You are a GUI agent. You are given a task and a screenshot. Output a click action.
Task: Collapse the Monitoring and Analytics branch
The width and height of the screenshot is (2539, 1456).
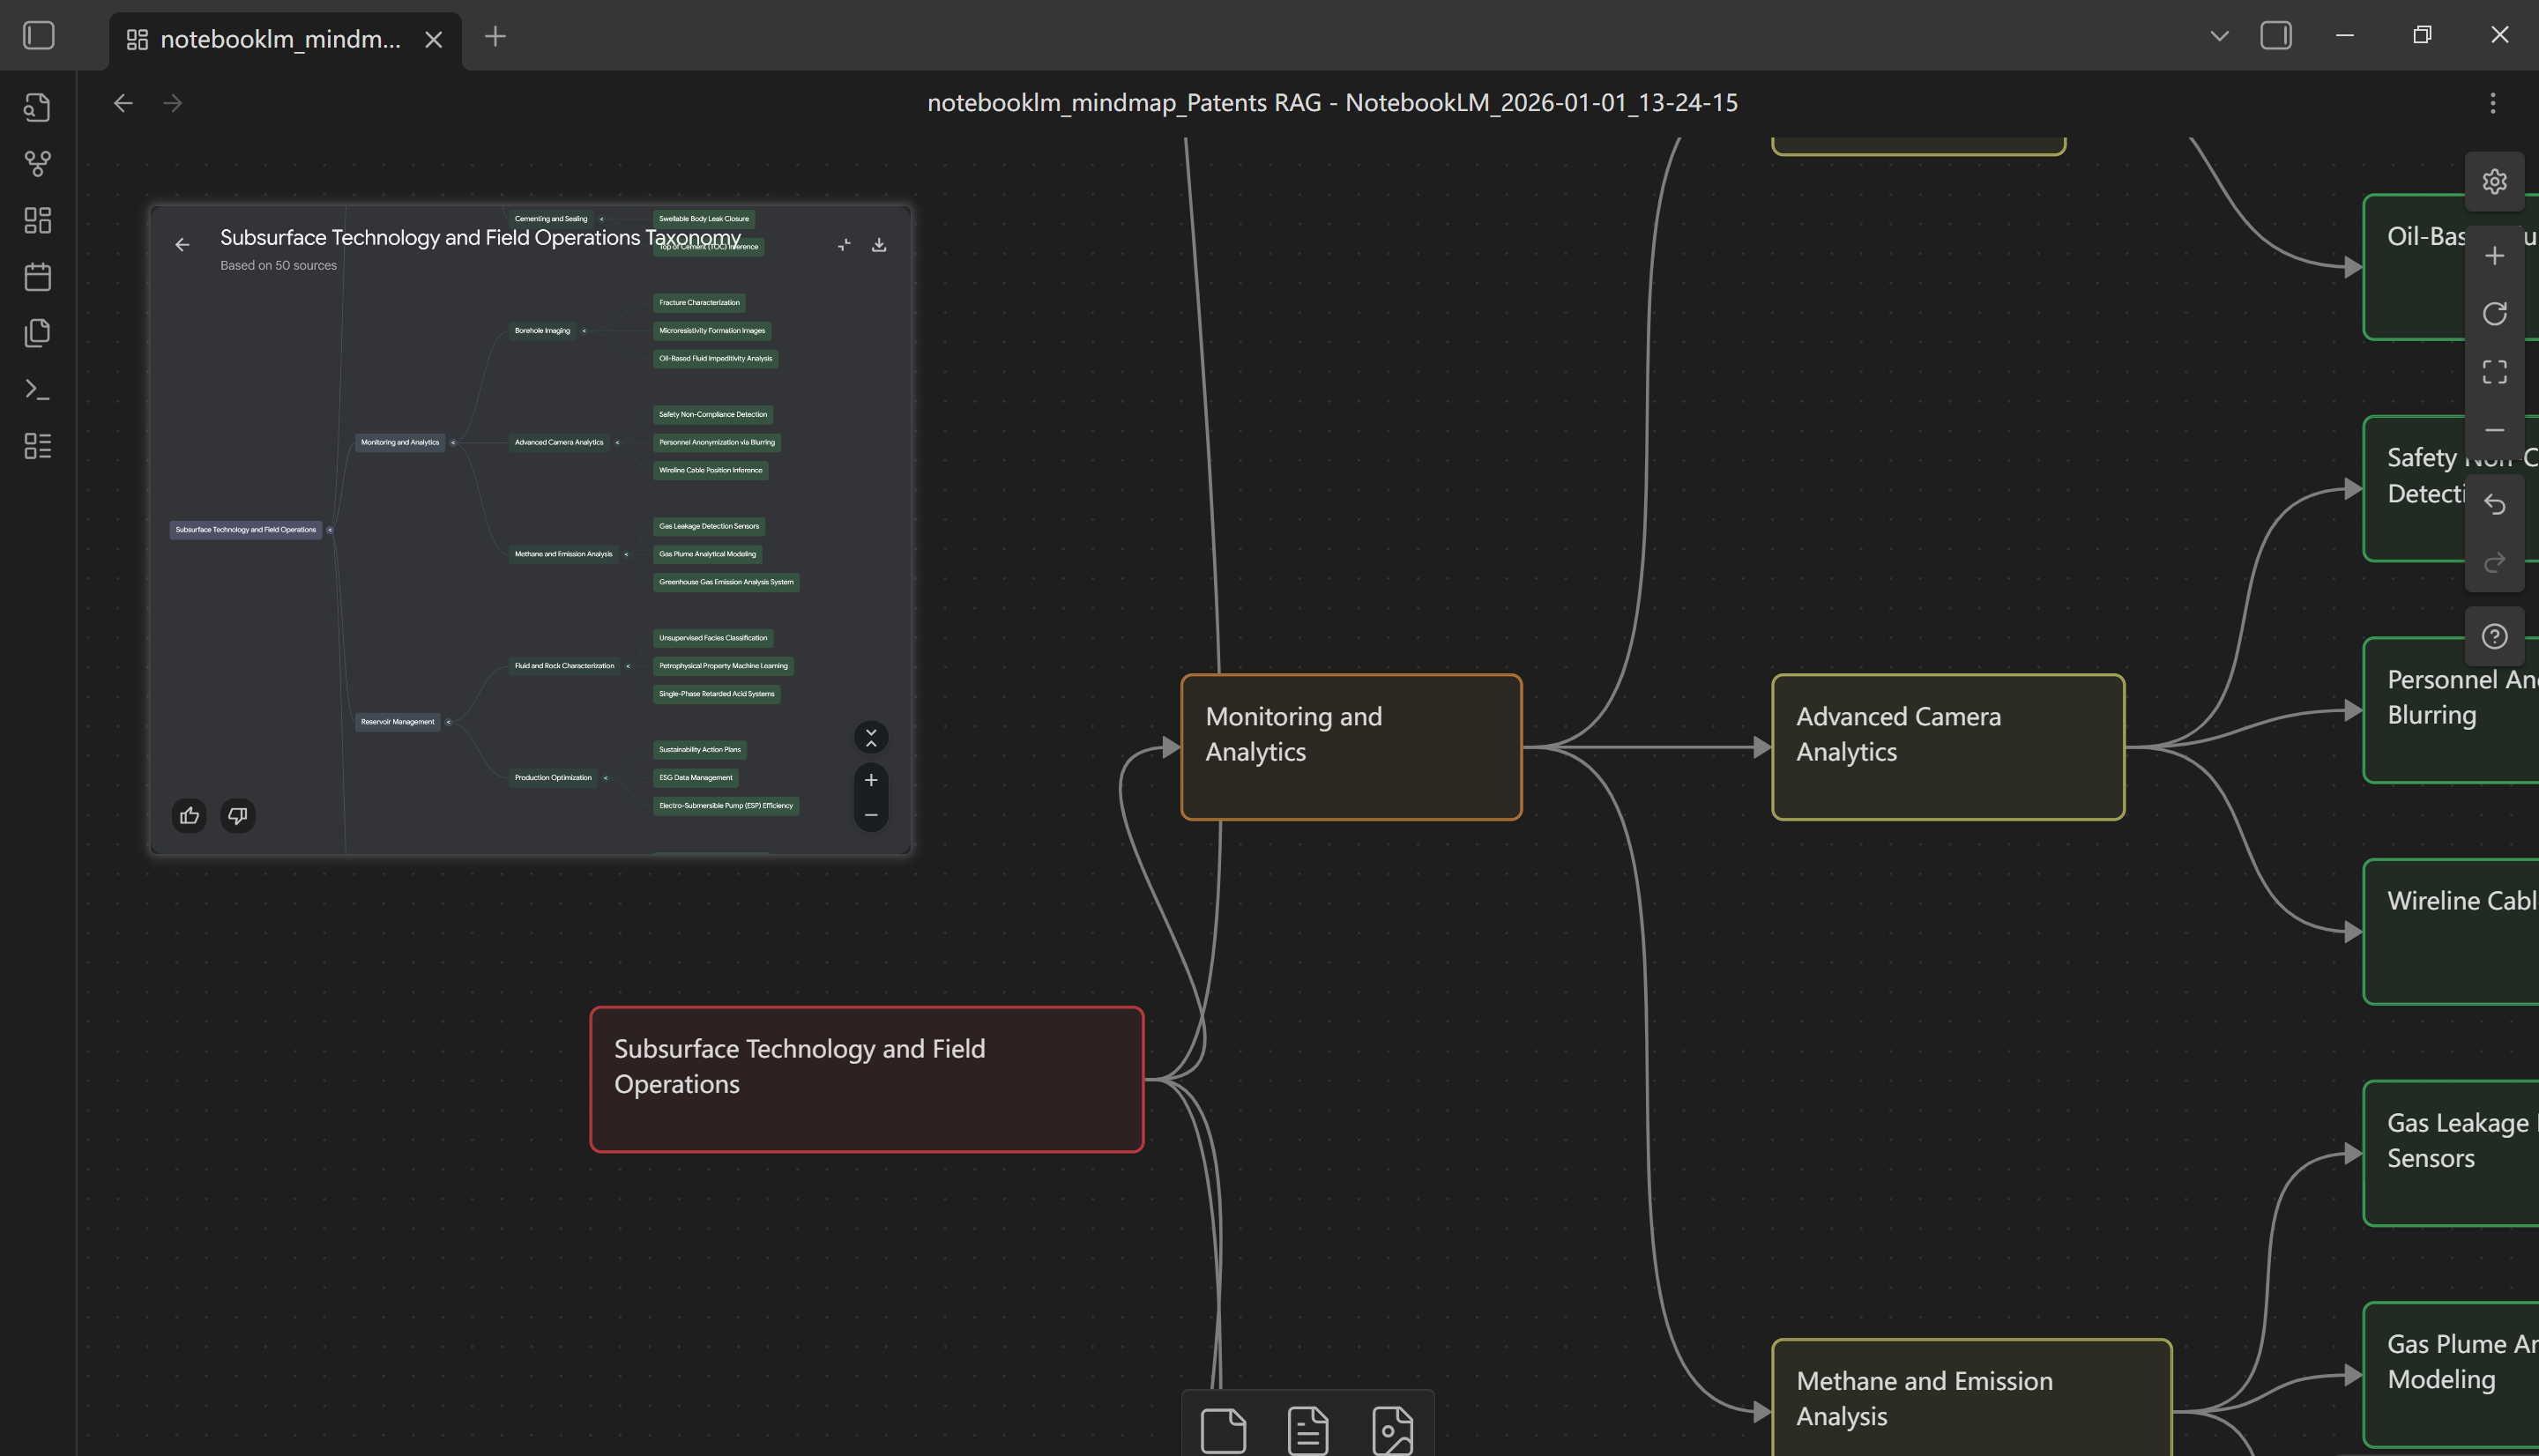455,442
